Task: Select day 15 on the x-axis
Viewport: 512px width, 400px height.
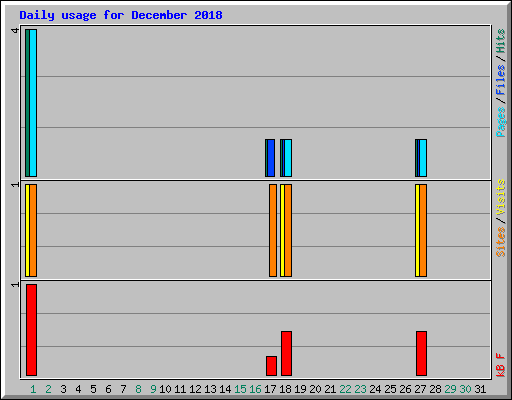Action: 240,389
